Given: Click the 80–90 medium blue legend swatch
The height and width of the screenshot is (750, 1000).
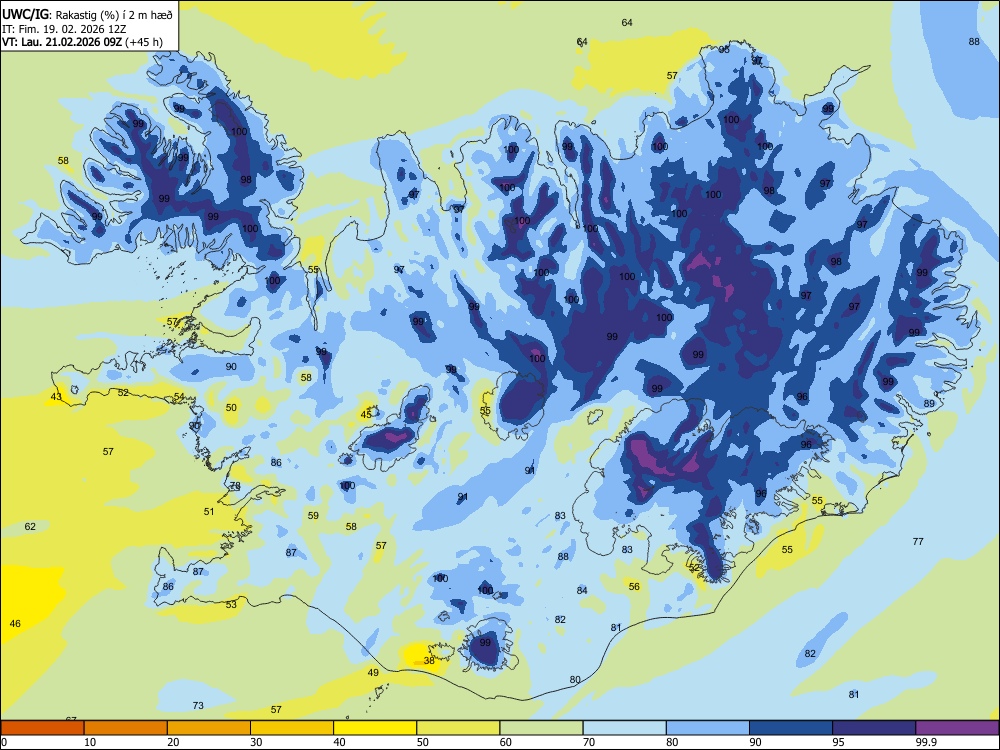Looking at the screenshot, I should point(708,728).
